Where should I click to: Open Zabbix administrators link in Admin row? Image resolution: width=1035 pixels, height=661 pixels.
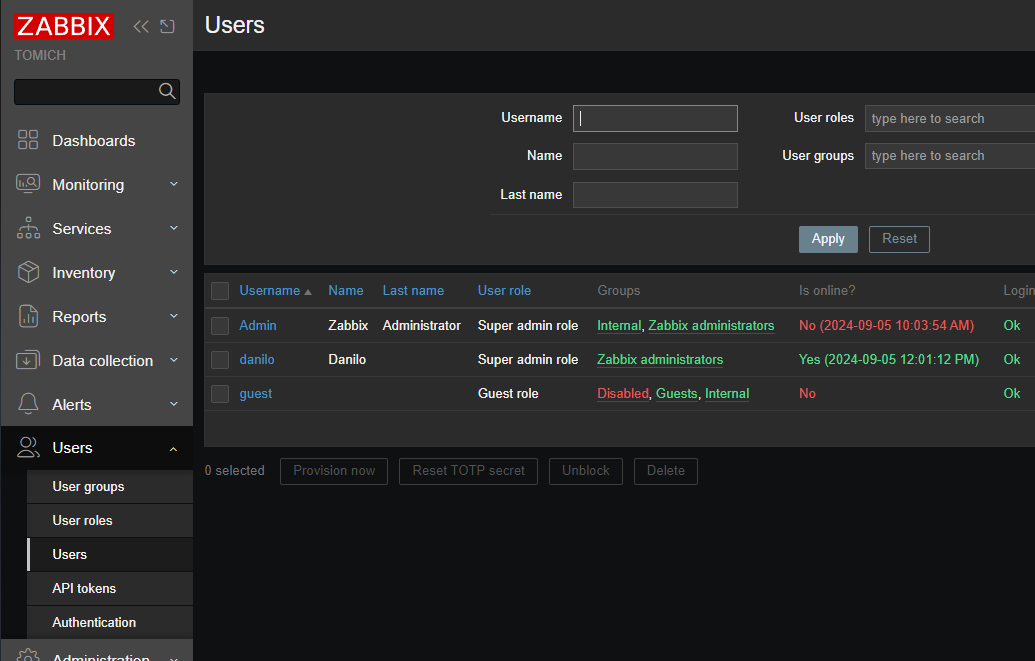click(711, 326)
